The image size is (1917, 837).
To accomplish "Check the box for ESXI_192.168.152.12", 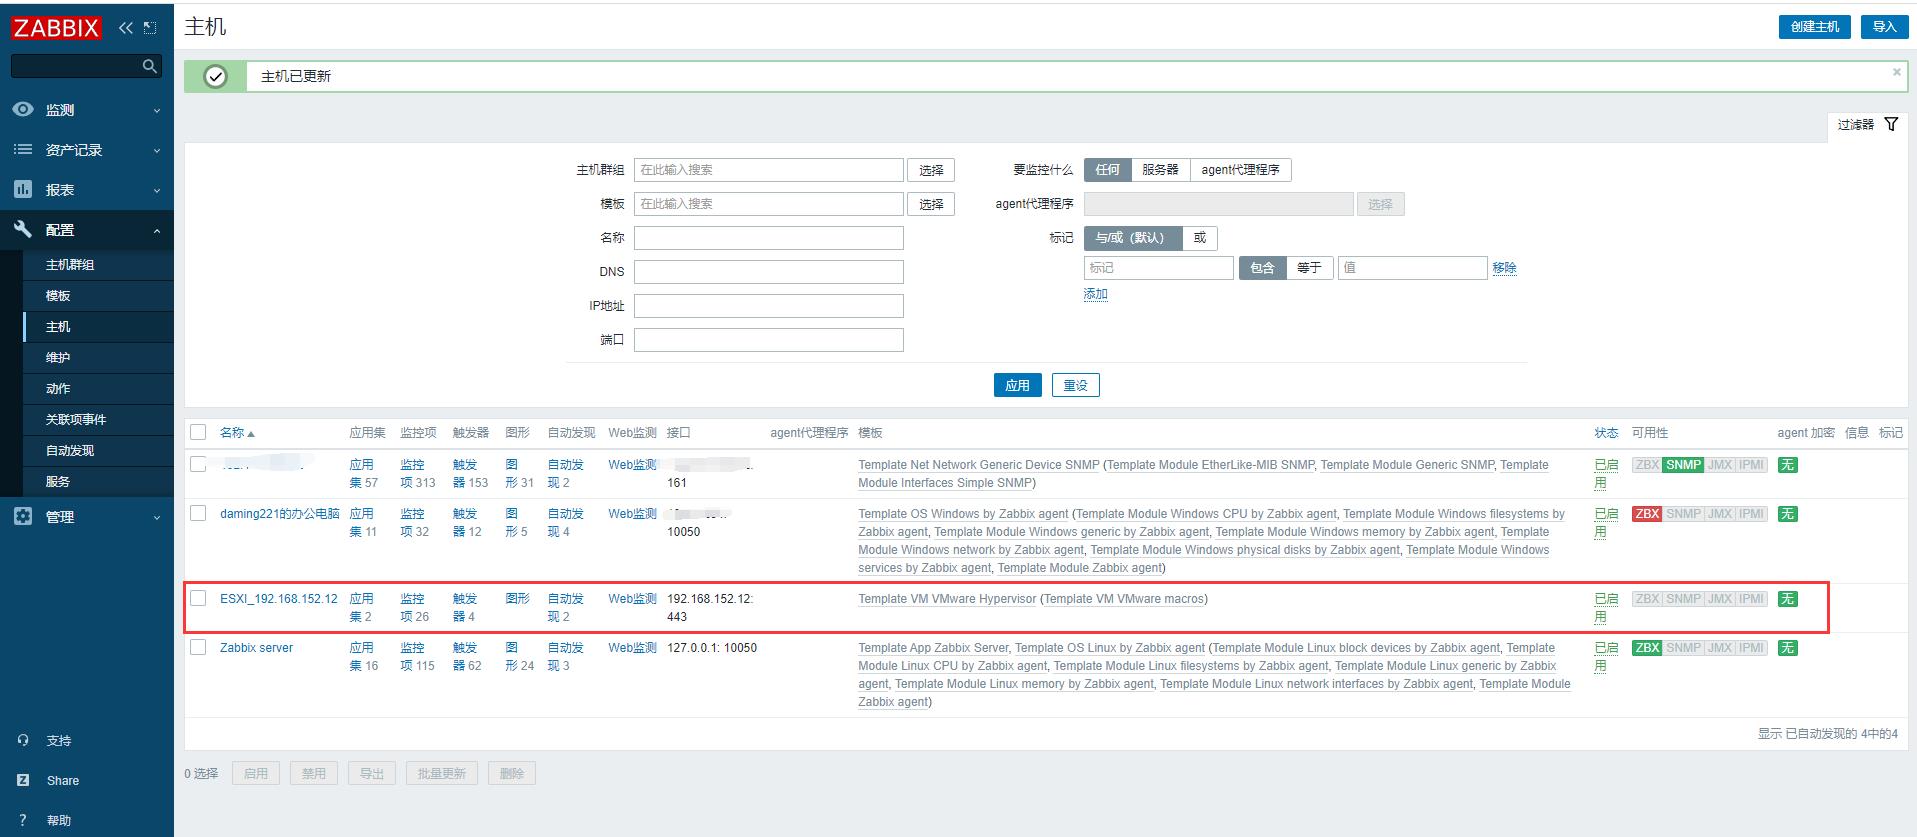I will pyautogui.click(x=198, y=598).
